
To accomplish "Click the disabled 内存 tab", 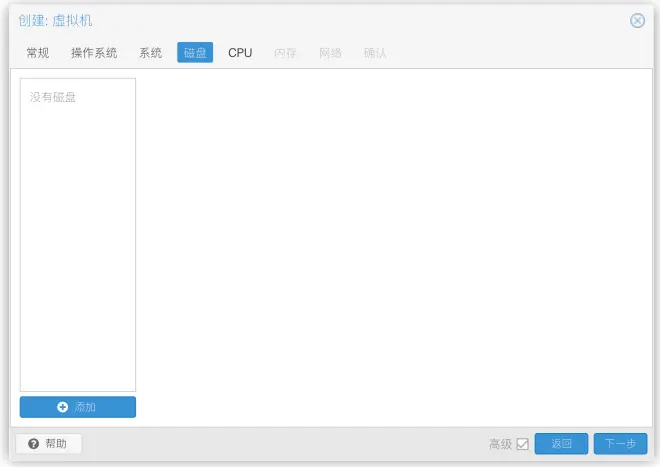I will click(285, 53).
